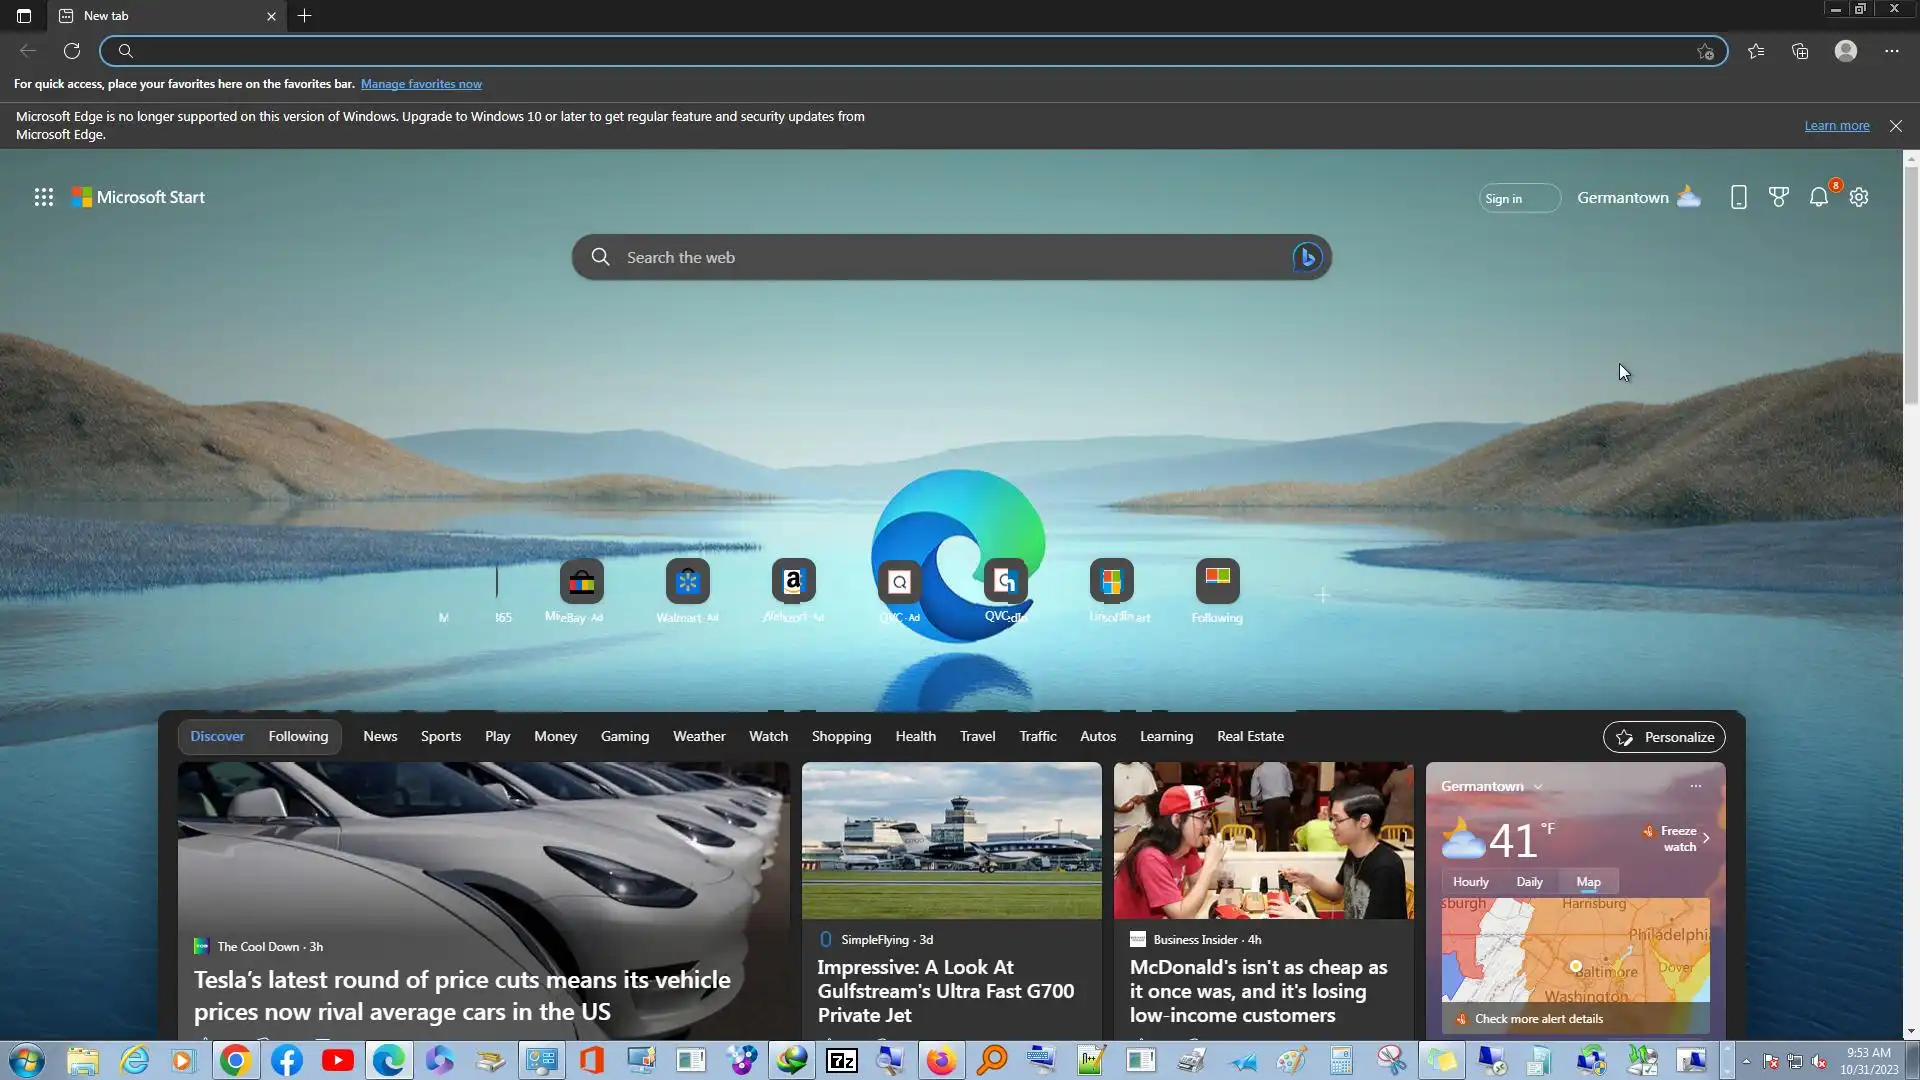Viewport: 1920px width, 1080px height.
Task: Open Settings and more ellipsis menu
Action: click(1892, 51)
